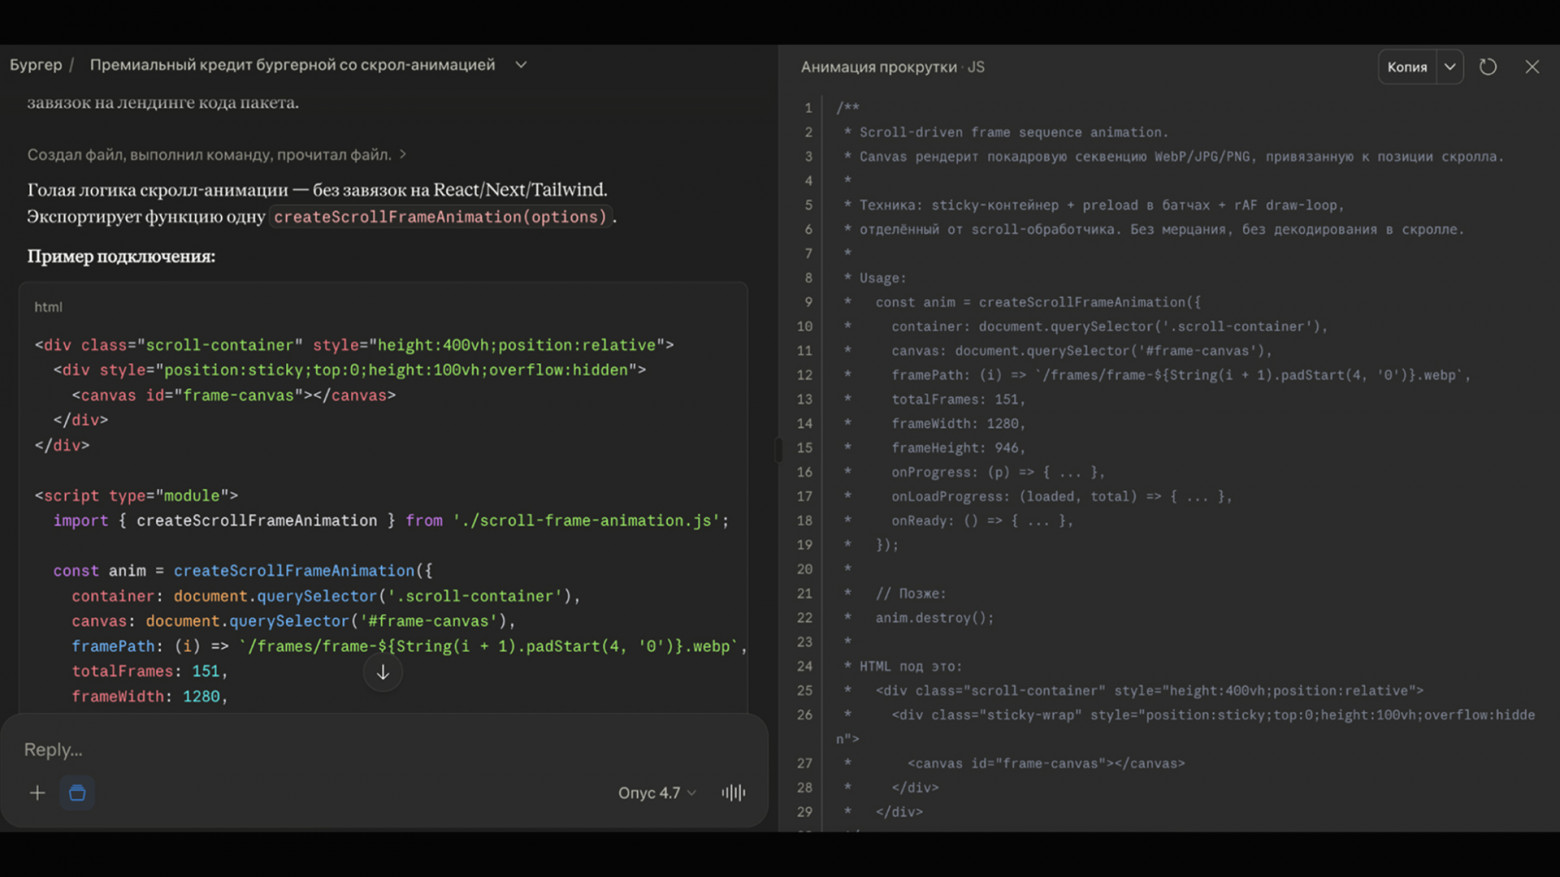Open the Опус 4.7 model selector
This screenshot has width=1560, height=877.
click(656, 793)
